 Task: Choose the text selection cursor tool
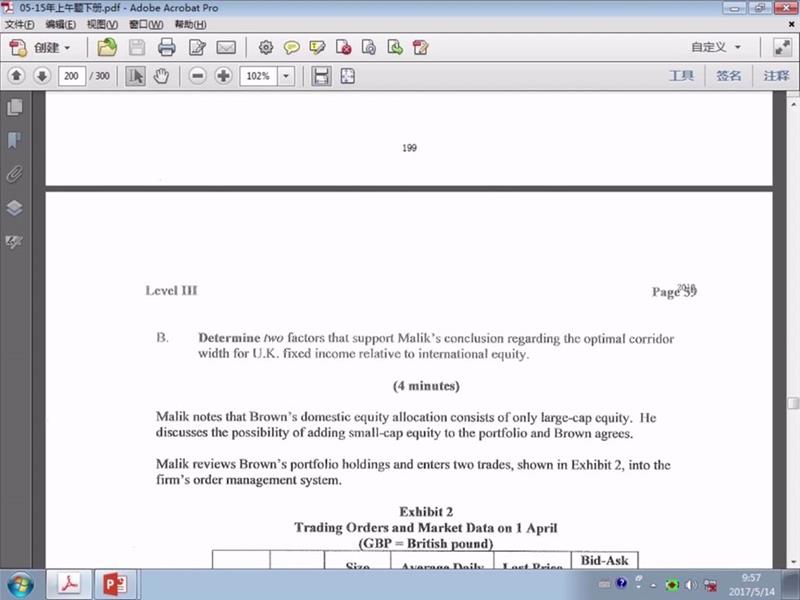pos(135,76)
